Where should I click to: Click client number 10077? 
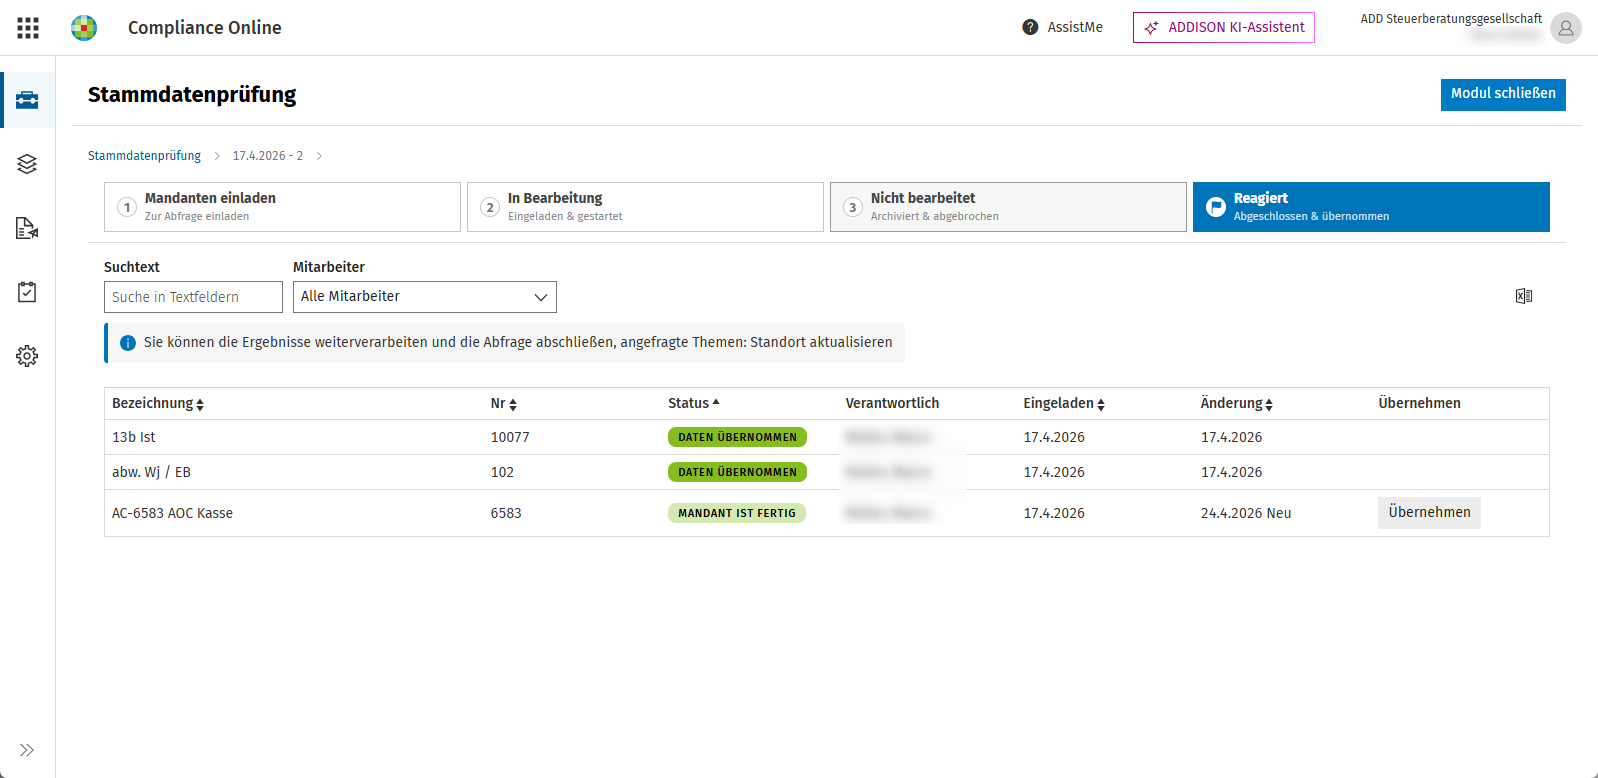point(510,438)
